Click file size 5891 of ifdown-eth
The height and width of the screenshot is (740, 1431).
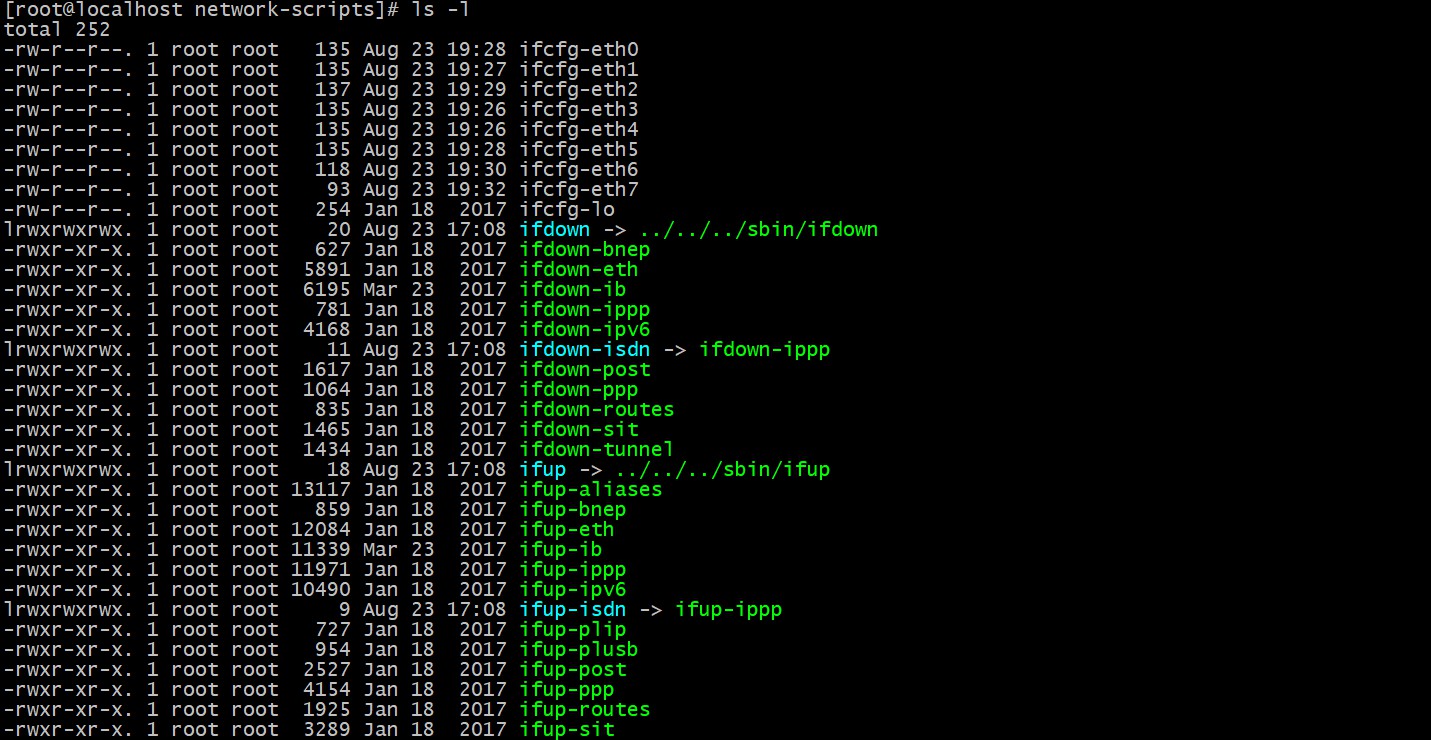(x=327, y=270)
